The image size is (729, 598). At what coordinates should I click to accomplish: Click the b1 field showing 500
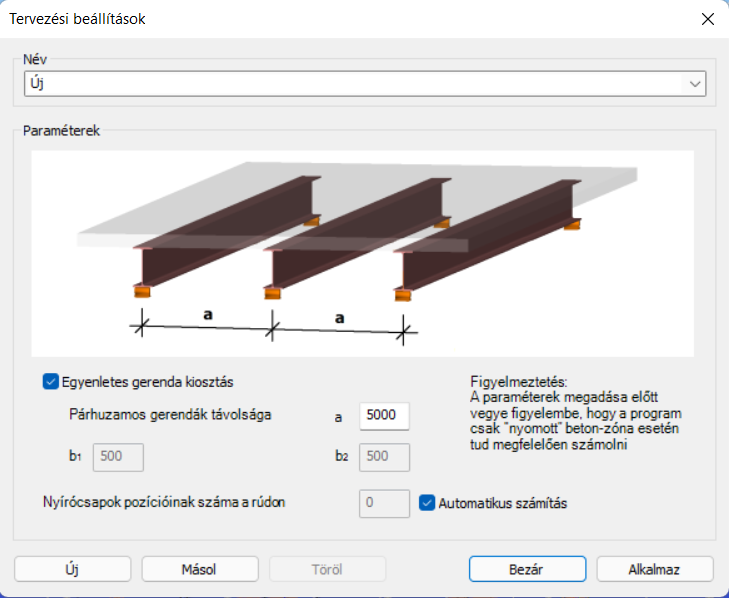pos(118,457)
